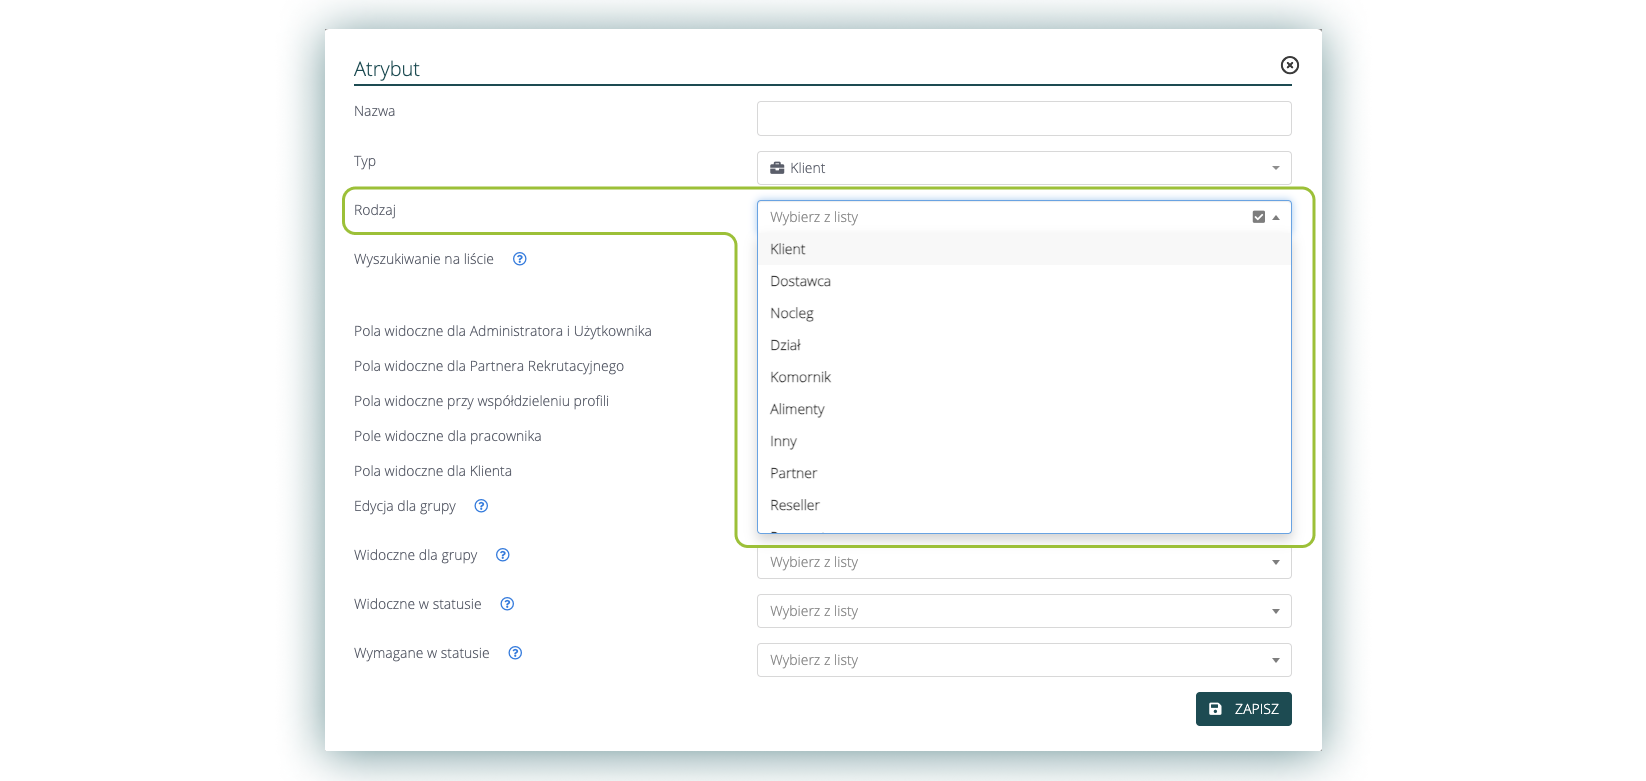The height and width of the screenshot is (781, 1646).
Task: Open the Typ dropdown showing Klient
Action: pyautogui.click(x=1023, y=168)
